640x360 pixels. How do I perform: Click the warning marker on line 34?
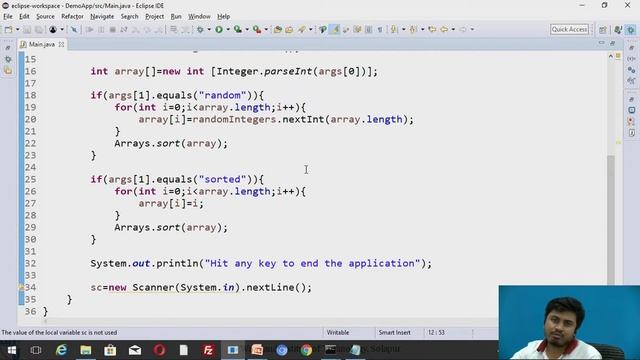click(21, 287)
